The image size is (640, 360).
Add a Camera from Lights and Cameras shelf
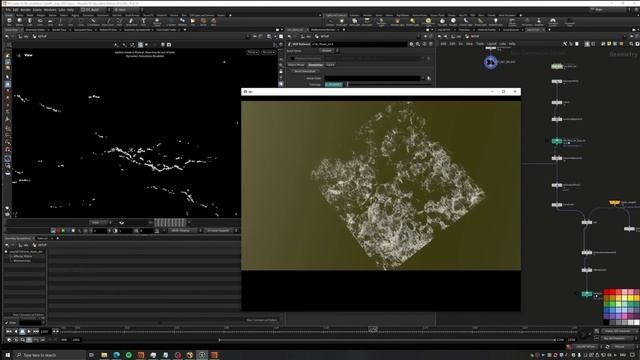330,22
